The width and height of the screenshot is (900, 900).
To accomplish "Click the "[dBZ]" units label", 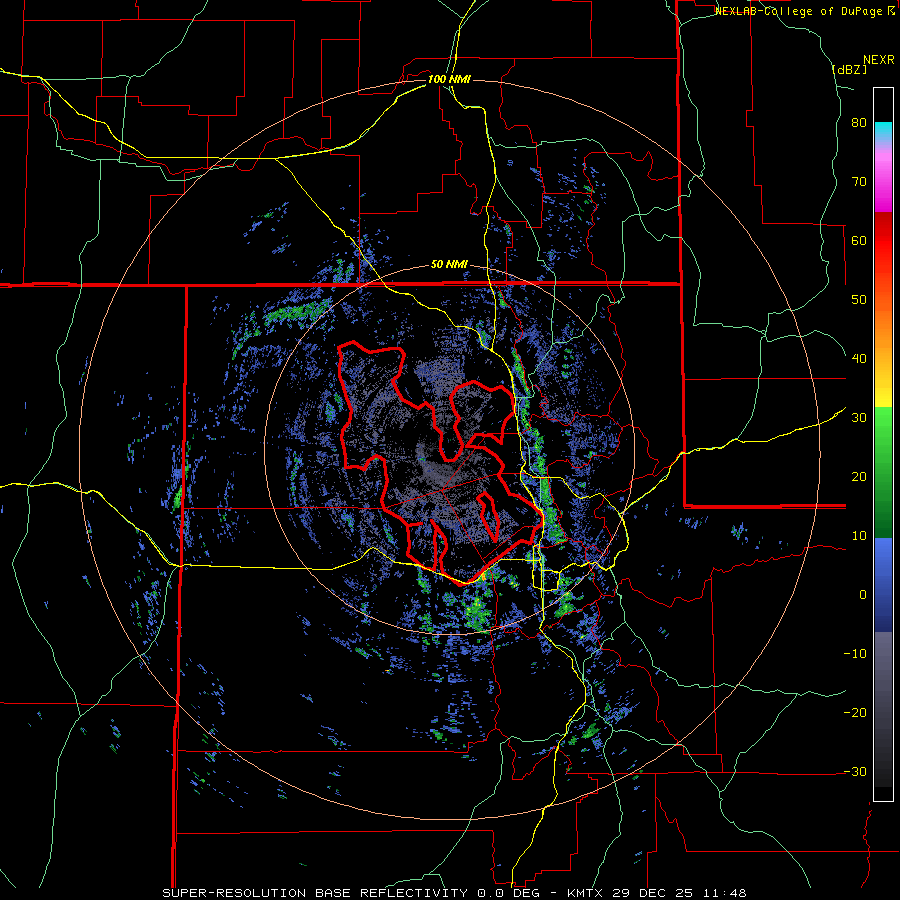I will [849, 70].
